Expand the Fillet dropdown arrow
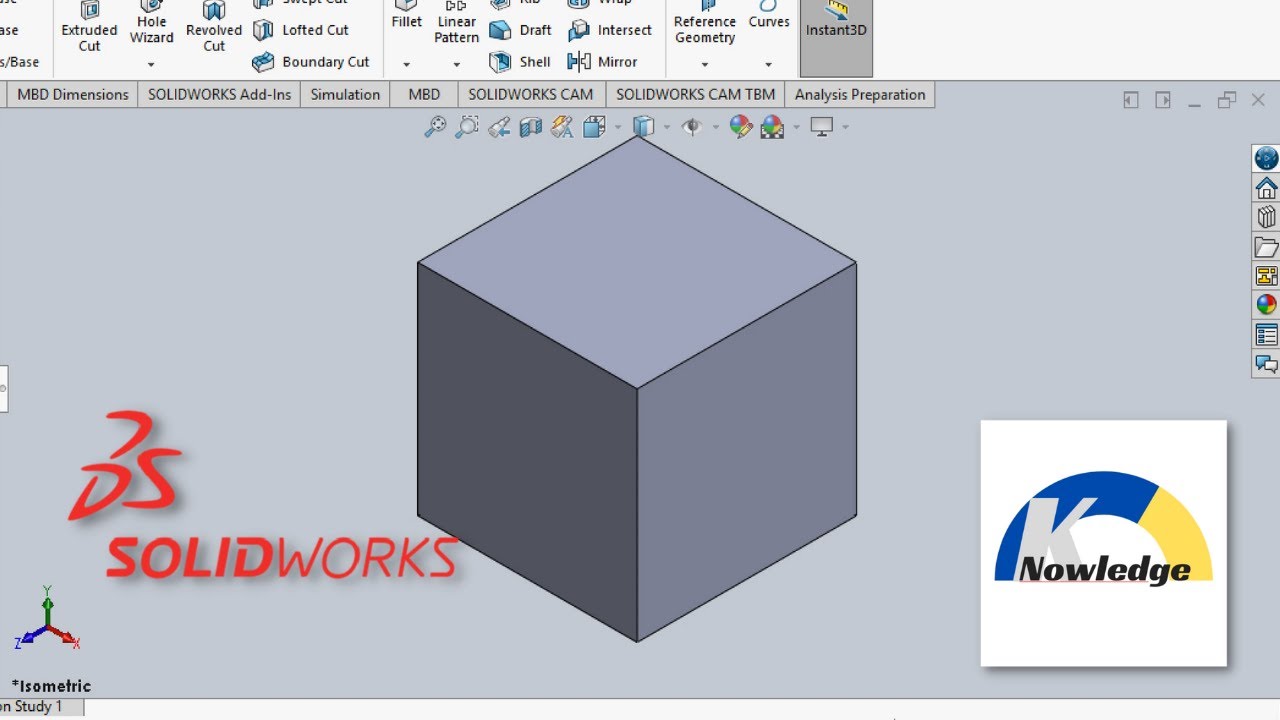This screenshot has width=1280, height=720. coord(406,65)
